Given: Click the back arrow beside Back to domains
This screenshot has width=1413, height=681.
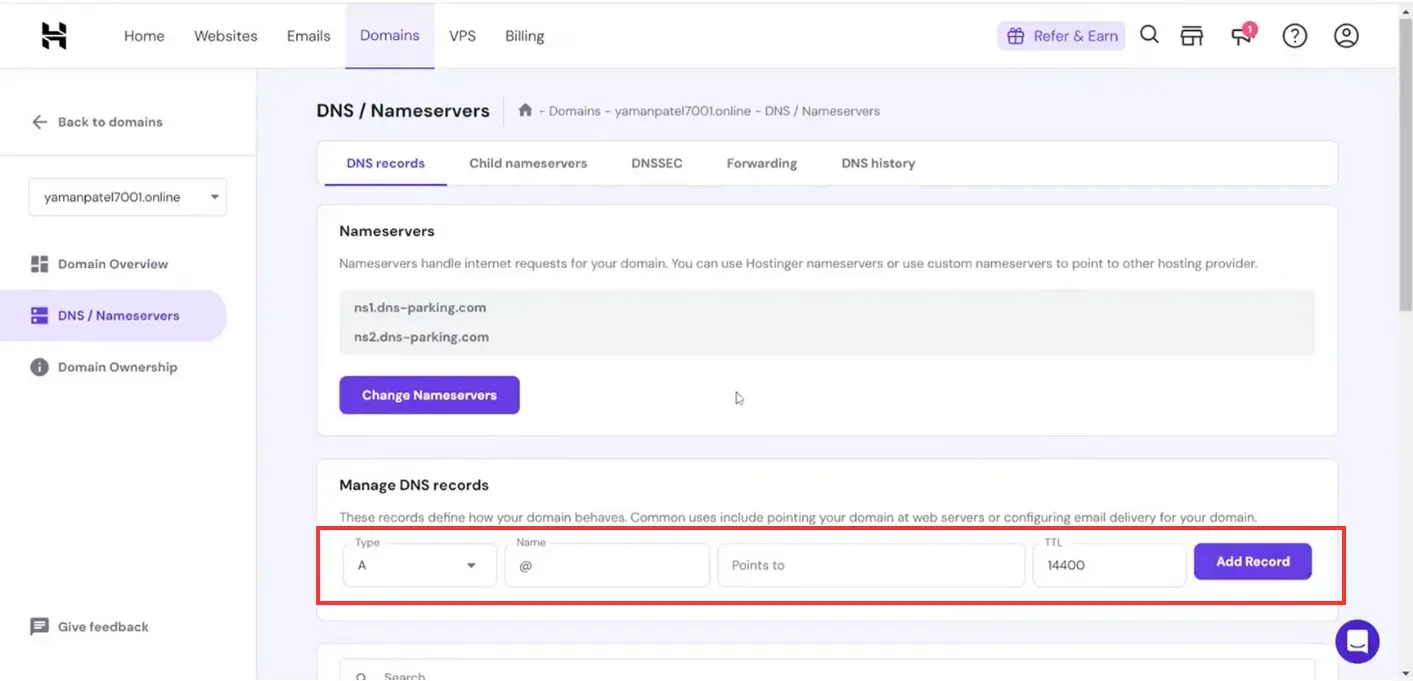Looking at the screenshot, I should coord(40,122).
